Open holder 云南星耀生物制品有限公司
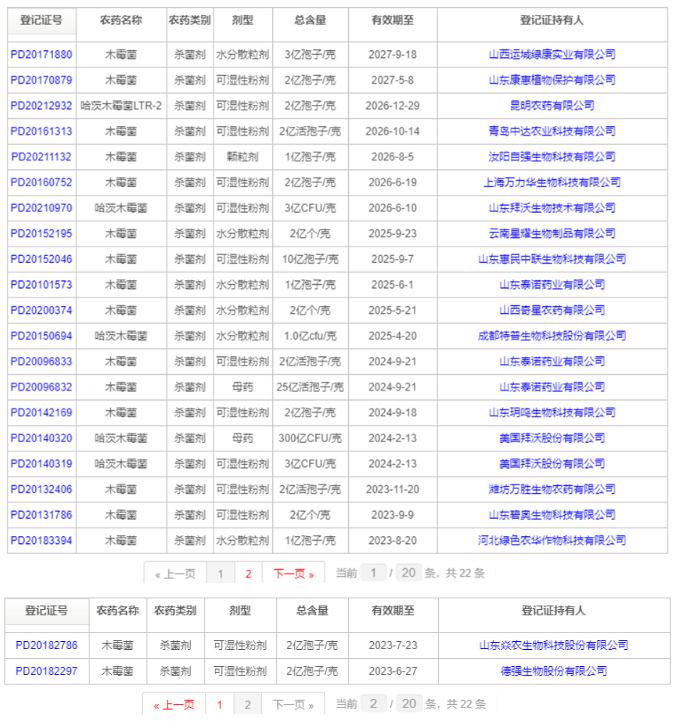Viewport: 676px width, 721px height. point(552,234)
